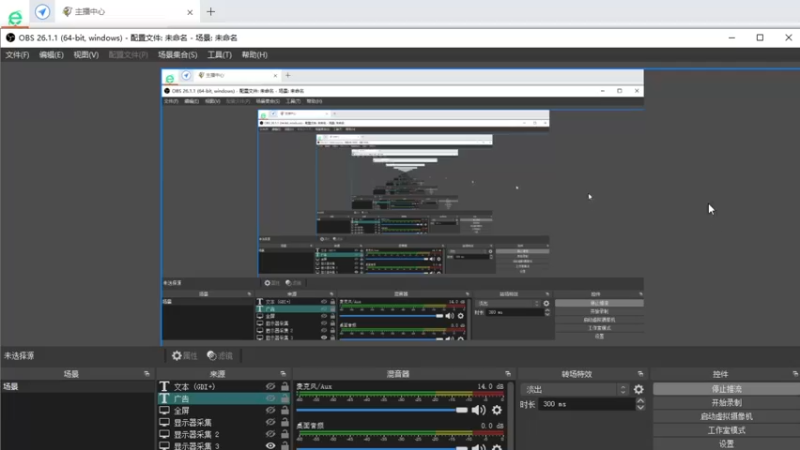Open the 文件(F) menu
This screenshot has height=450, width=800.
[x=17, y=55]
